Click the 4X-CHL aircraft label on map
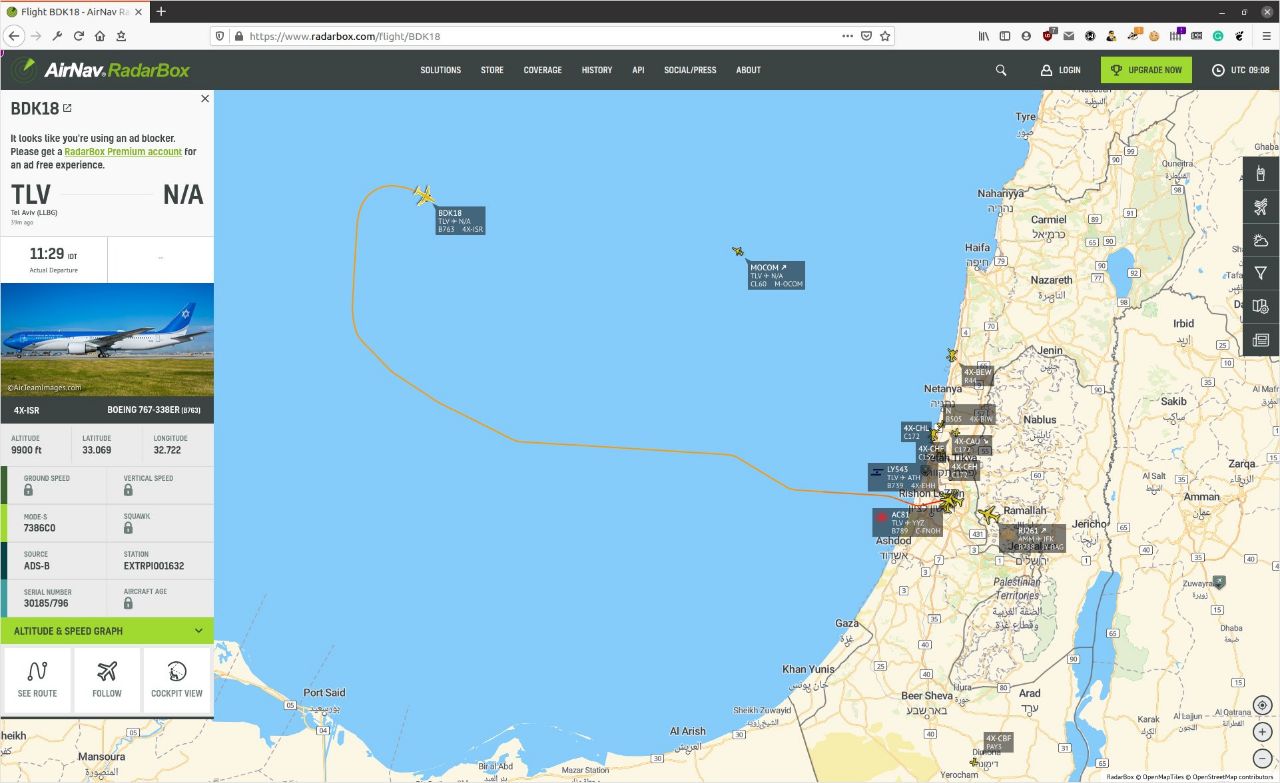Image resolution: width=1280 pixels, height=783 pixels. [916, 432]
